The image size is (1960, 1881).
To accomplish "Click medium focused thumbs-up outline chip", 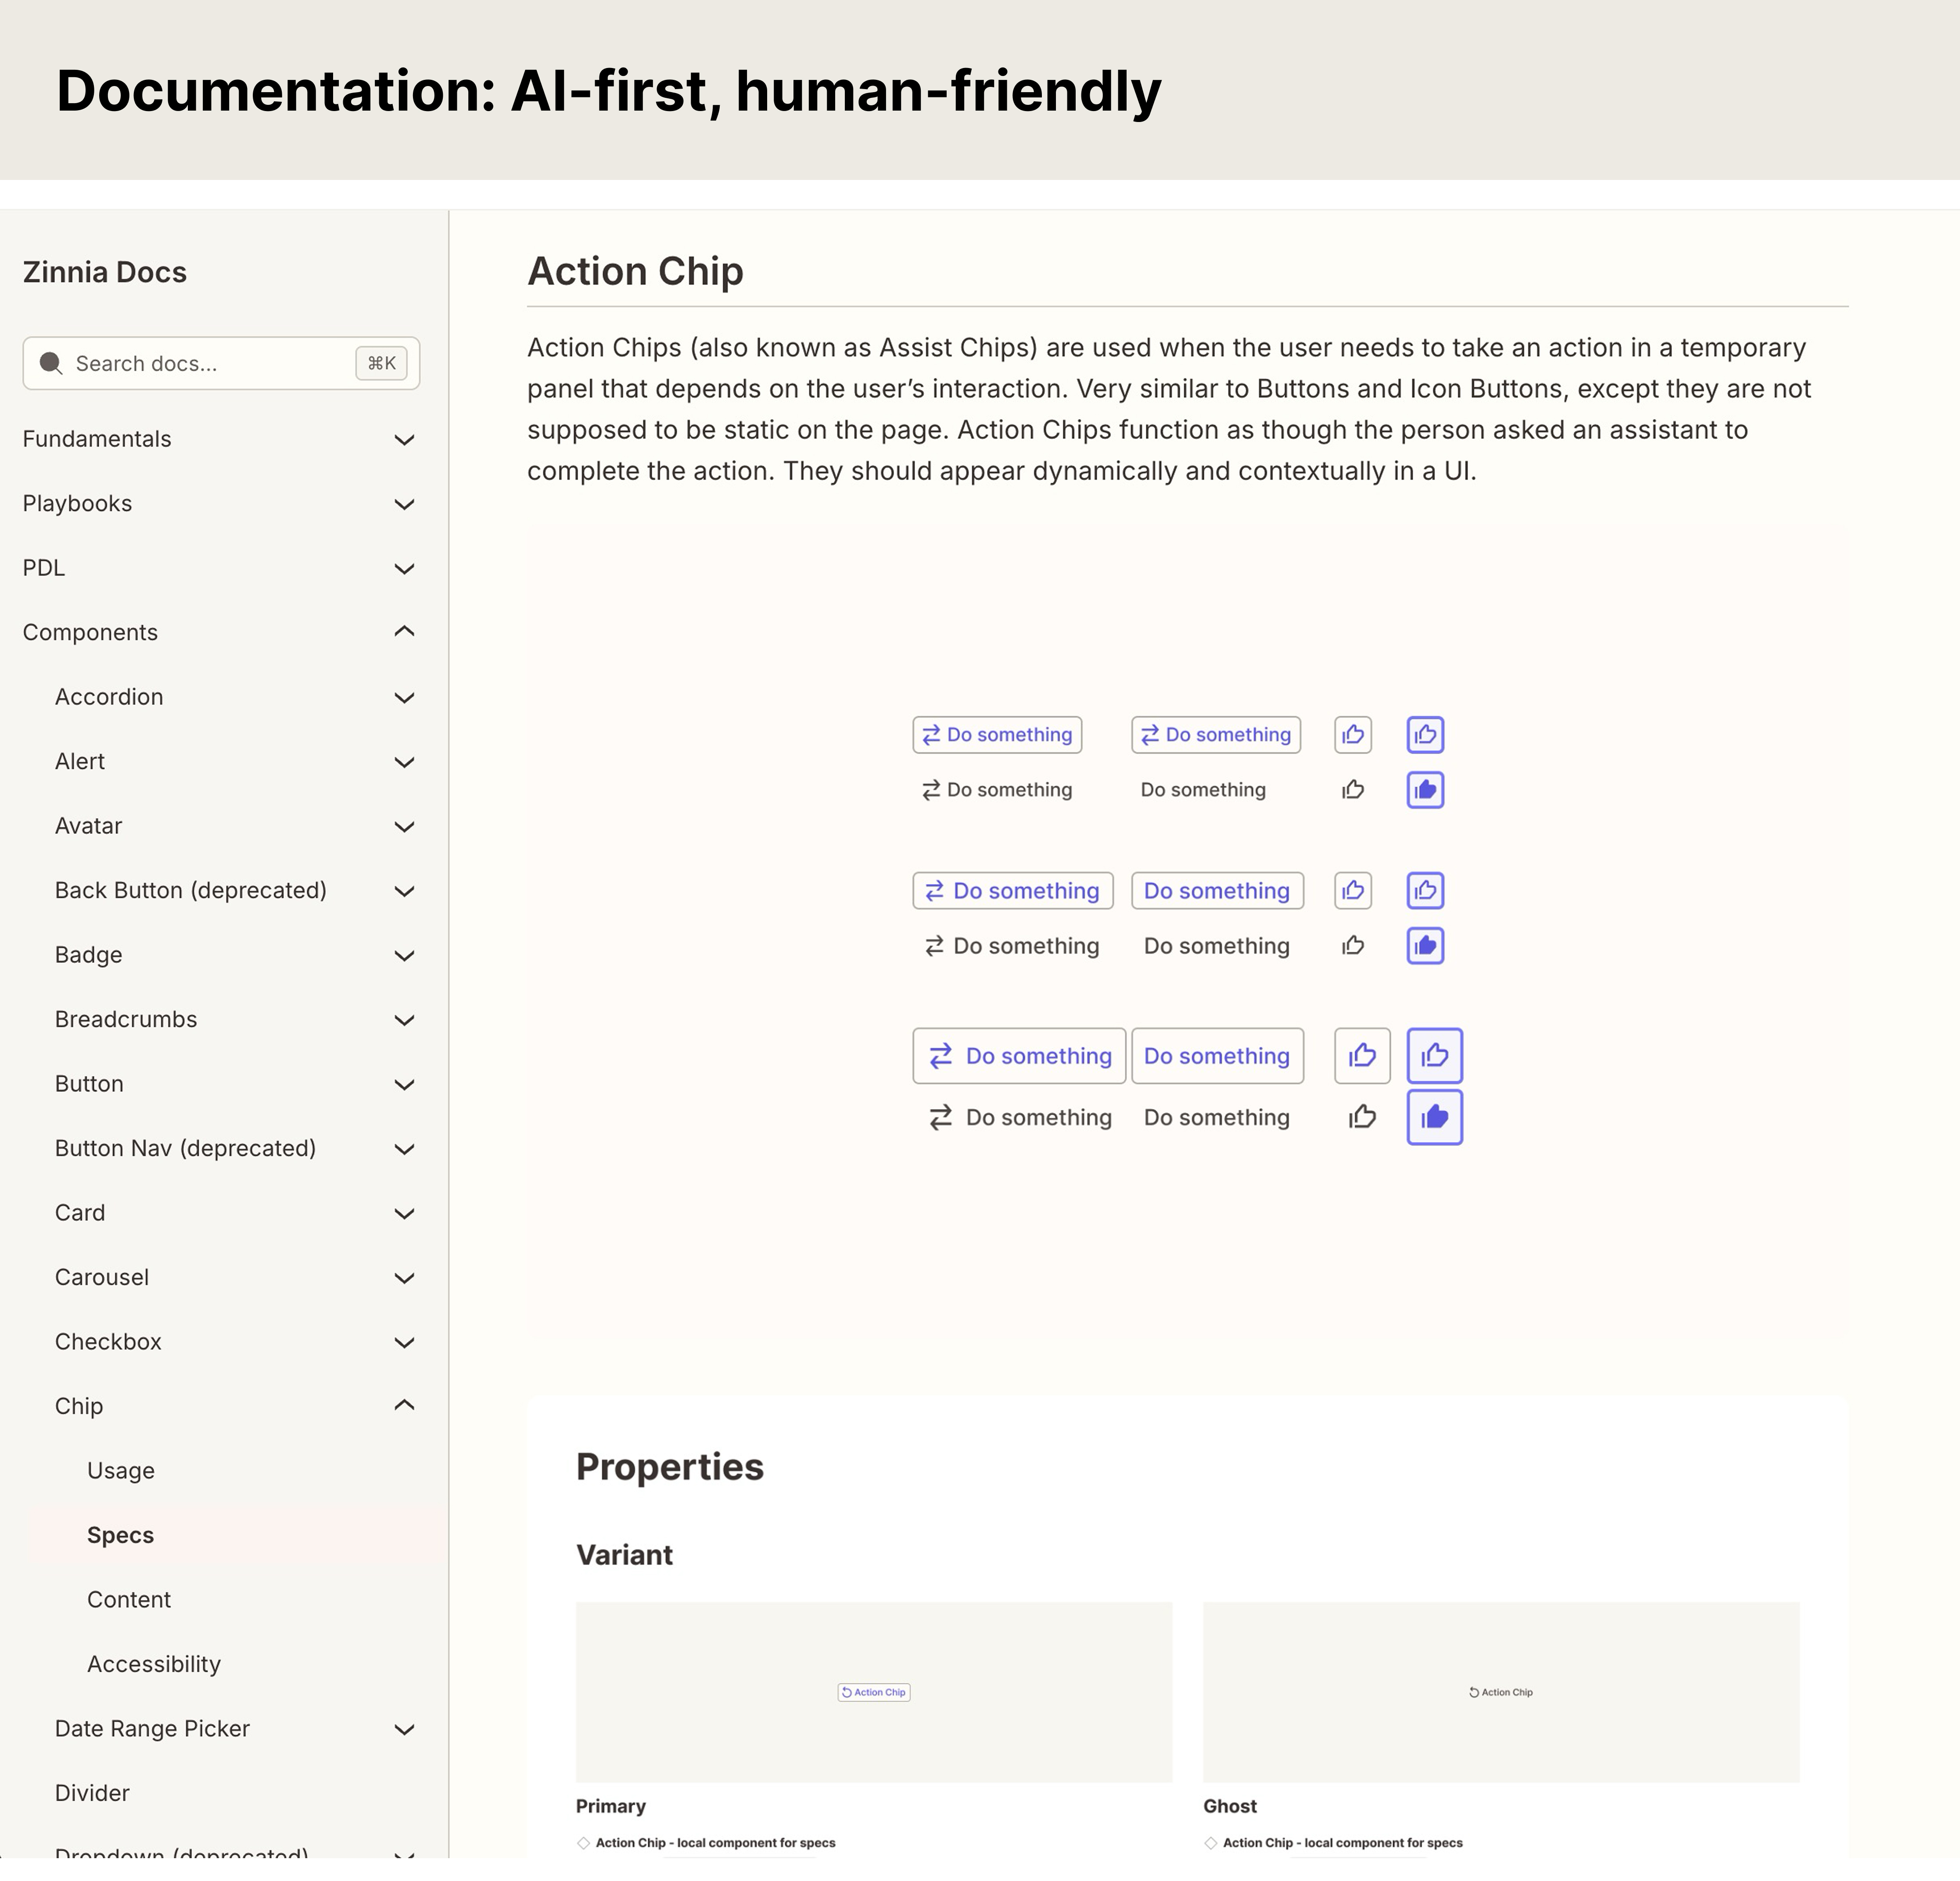I will (x=1425, y=891).
